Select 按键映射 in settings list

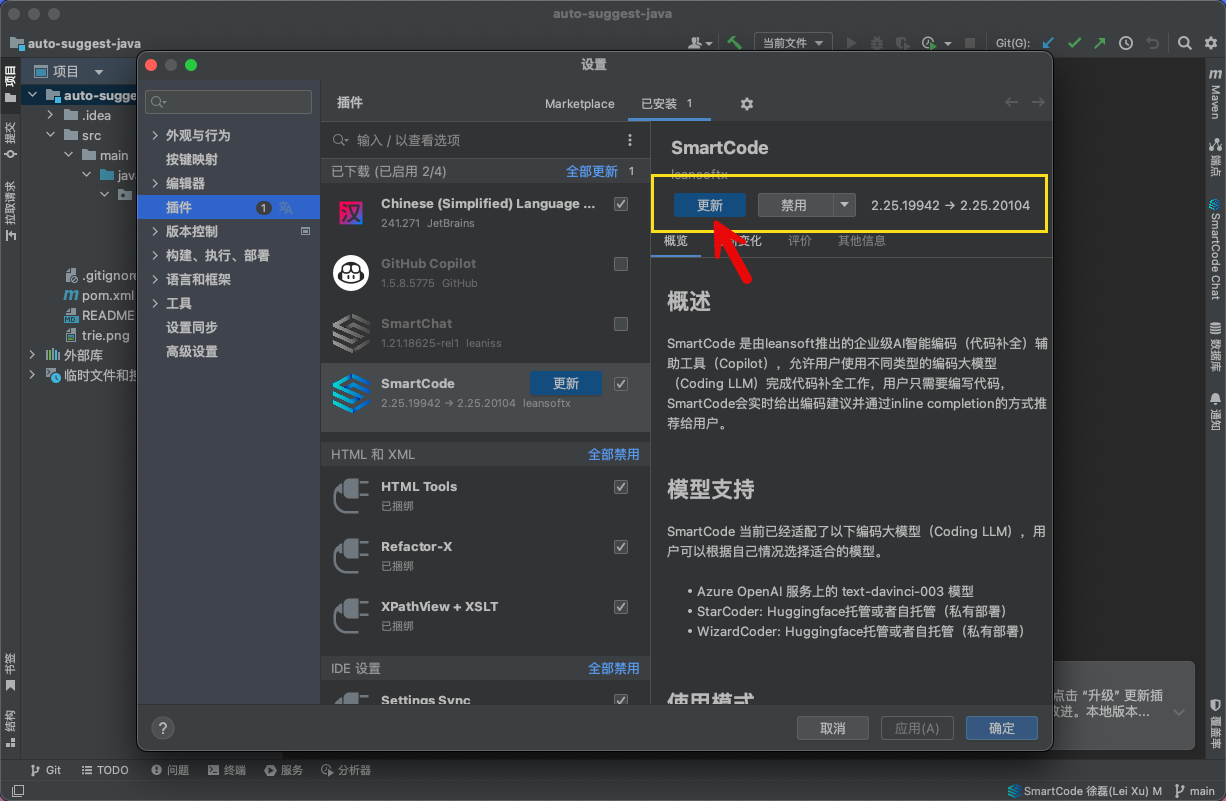pyautogui.click(x=192, y=159)
